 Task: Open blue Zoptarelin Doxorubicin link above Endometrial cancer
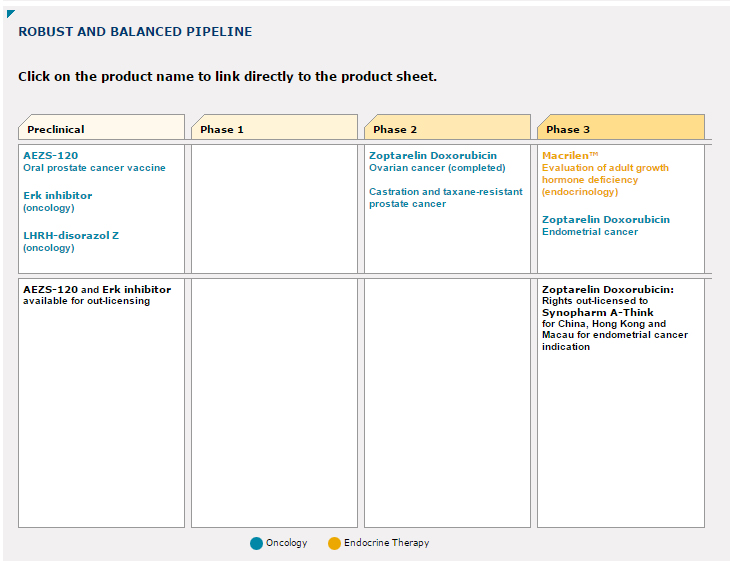605,220
